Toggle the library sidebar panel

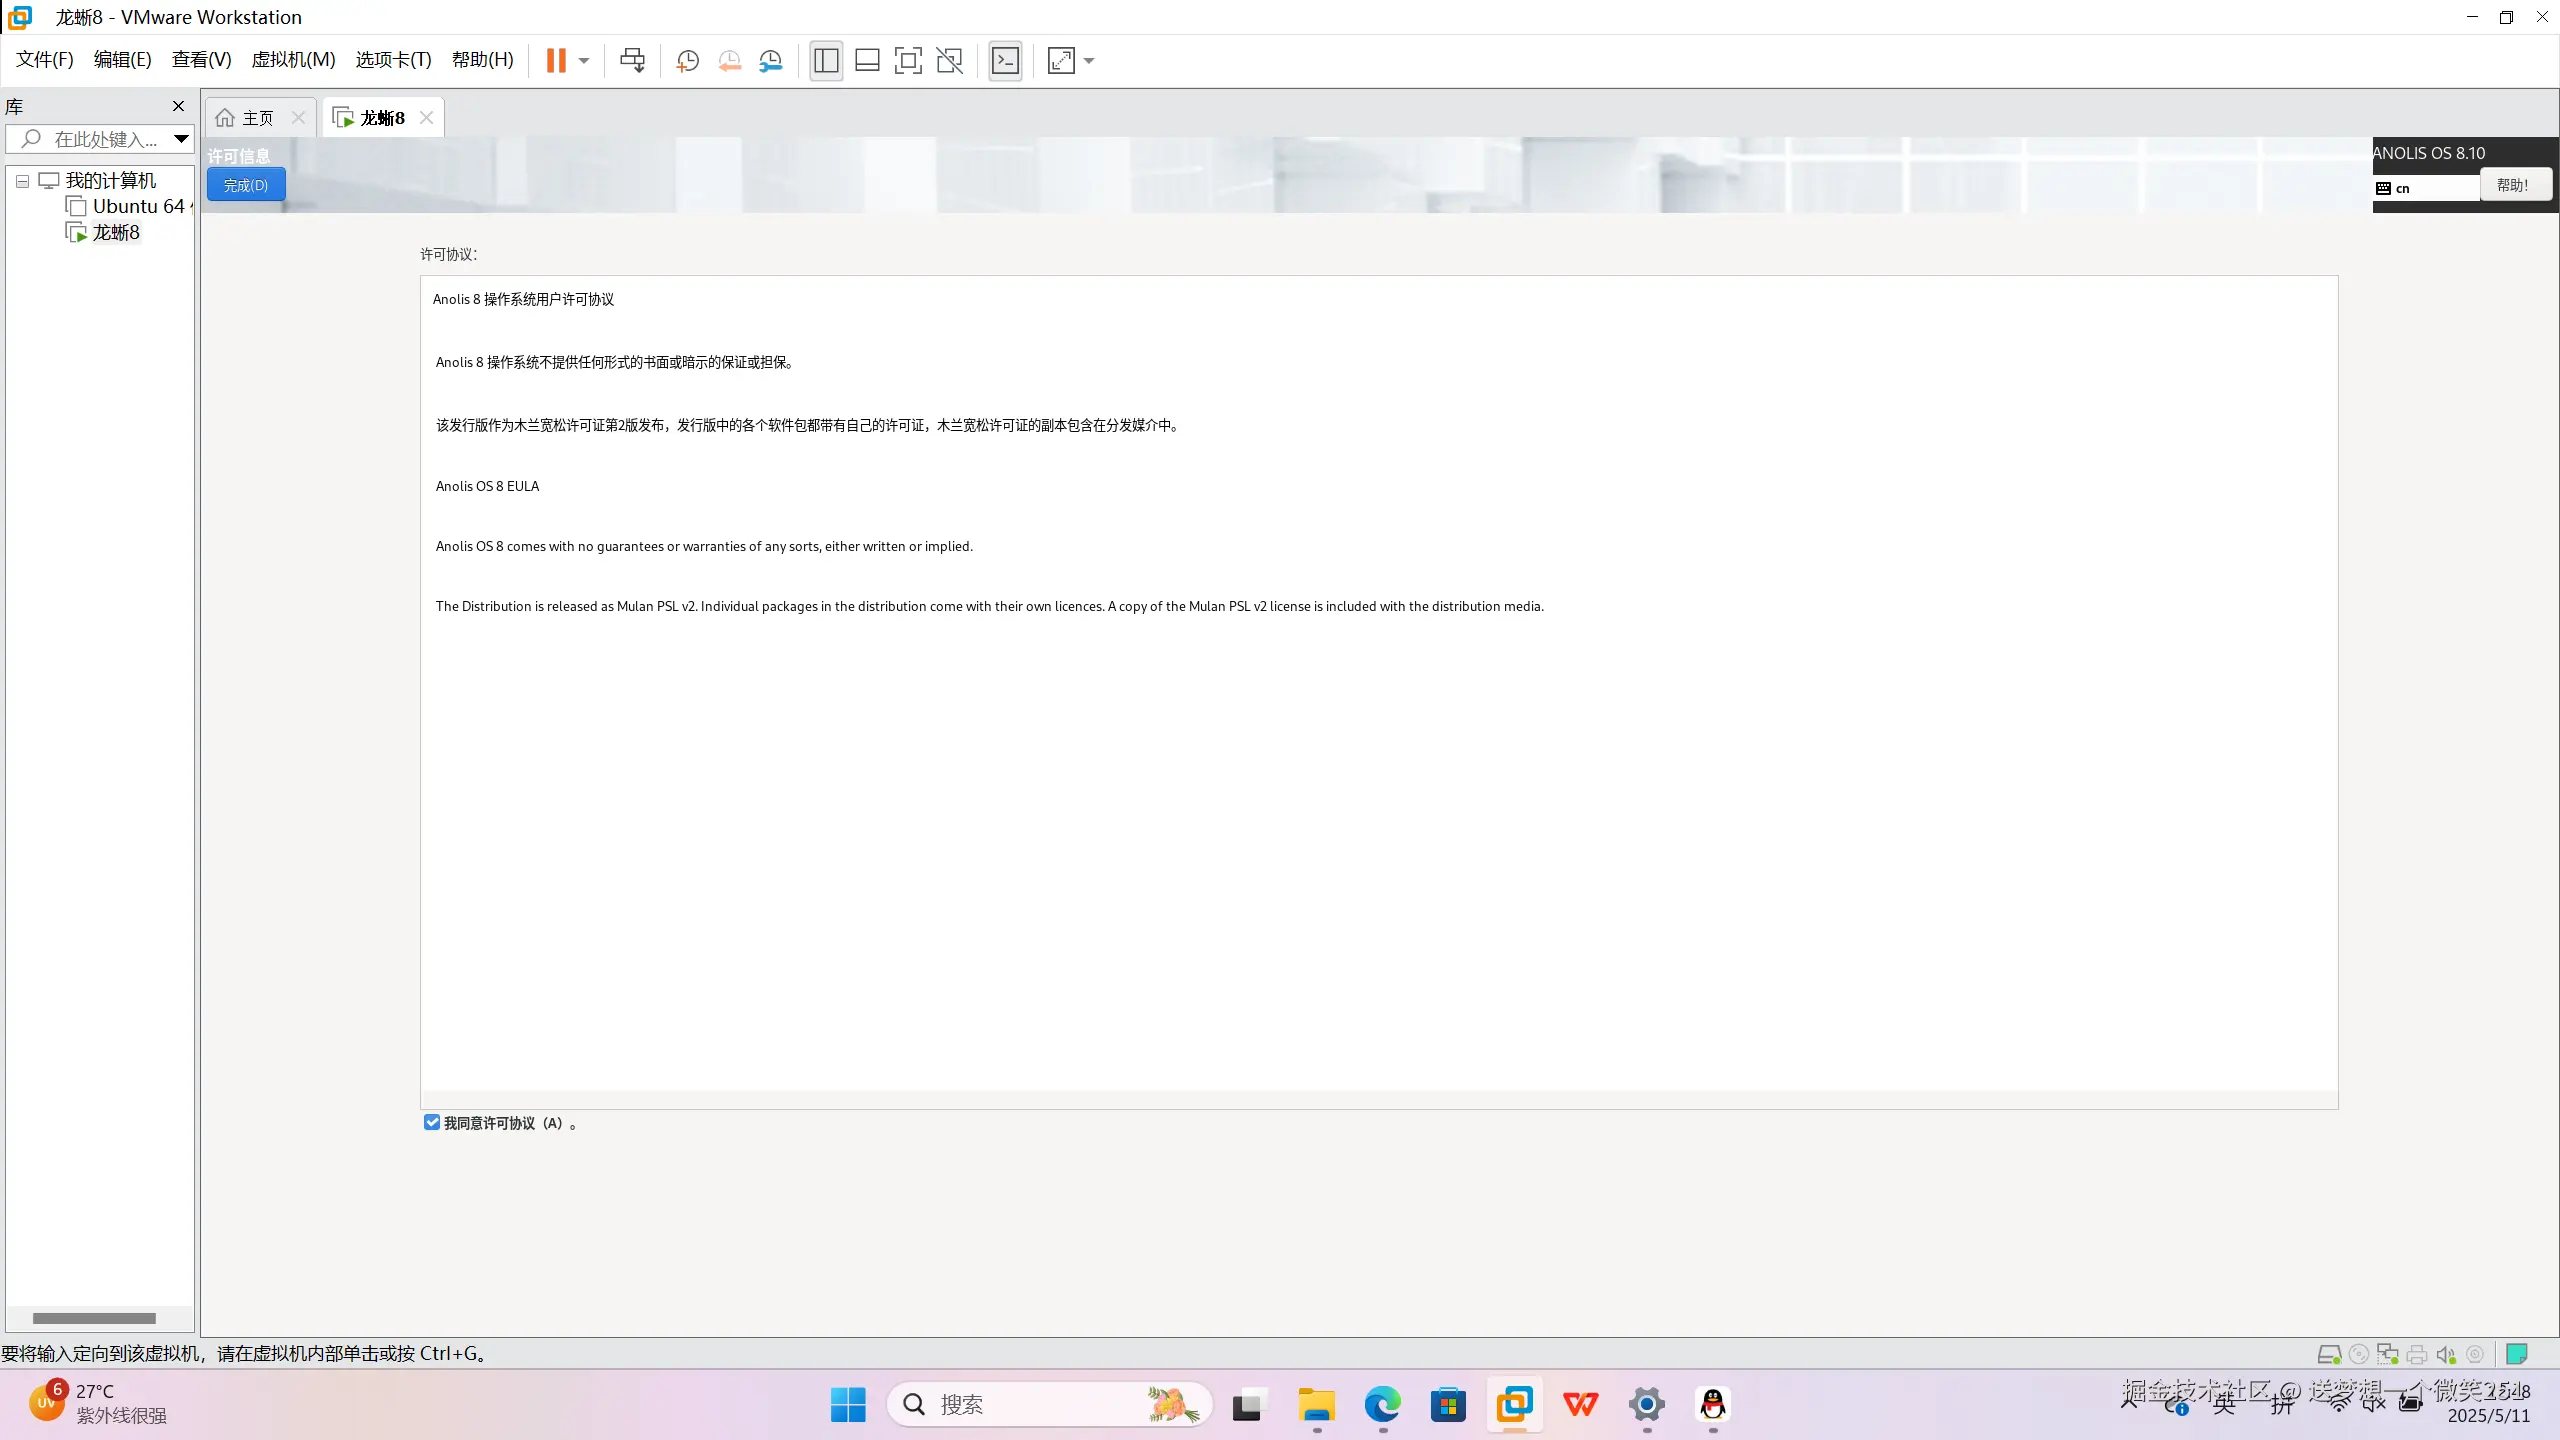tap(826, 61)
